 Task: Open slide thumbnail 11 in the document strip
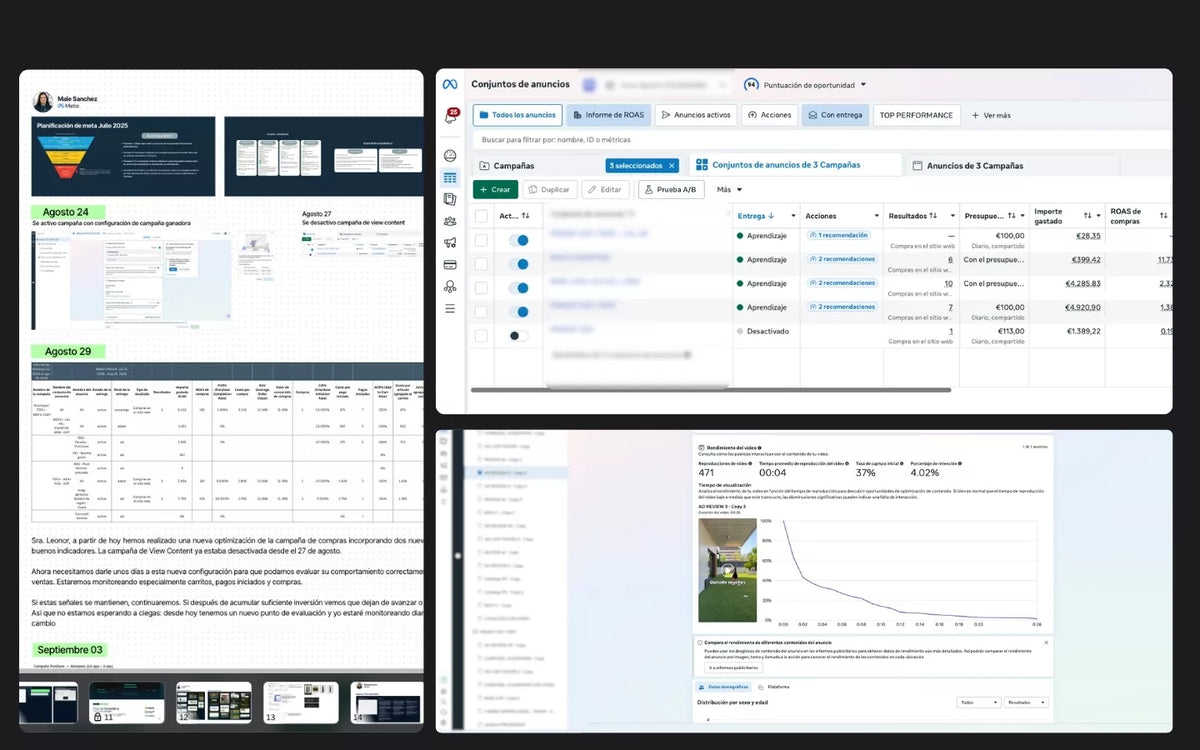pyautogui.click(x=126, y=702)
